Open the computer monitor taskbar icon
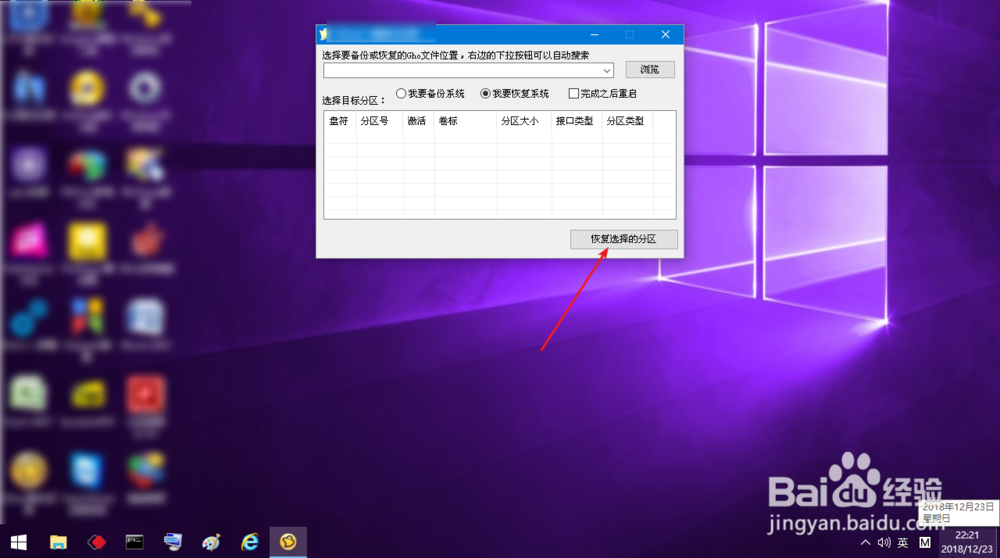 click(x=173, y=543)
